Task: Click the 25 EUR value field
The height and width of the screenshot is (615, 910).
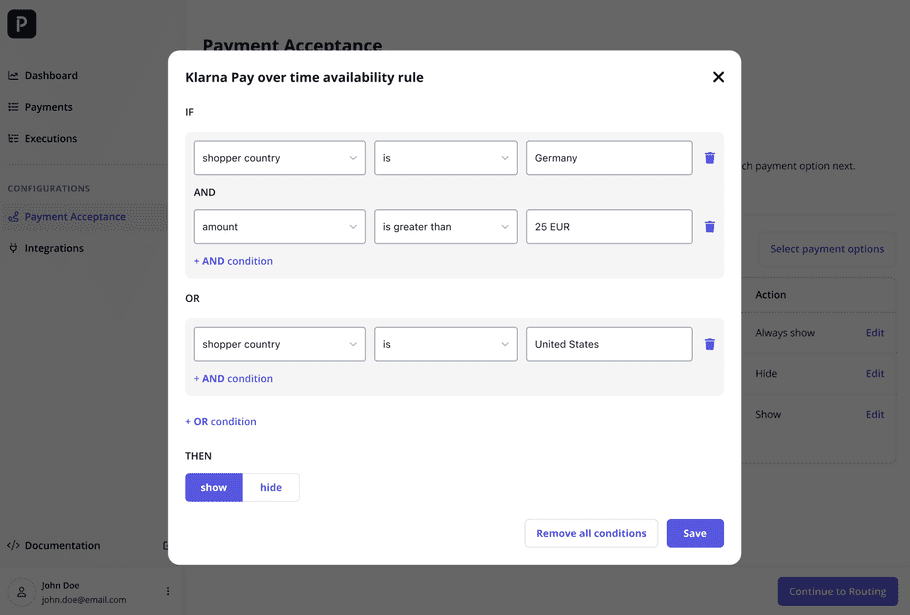Action: click(609, 226)
